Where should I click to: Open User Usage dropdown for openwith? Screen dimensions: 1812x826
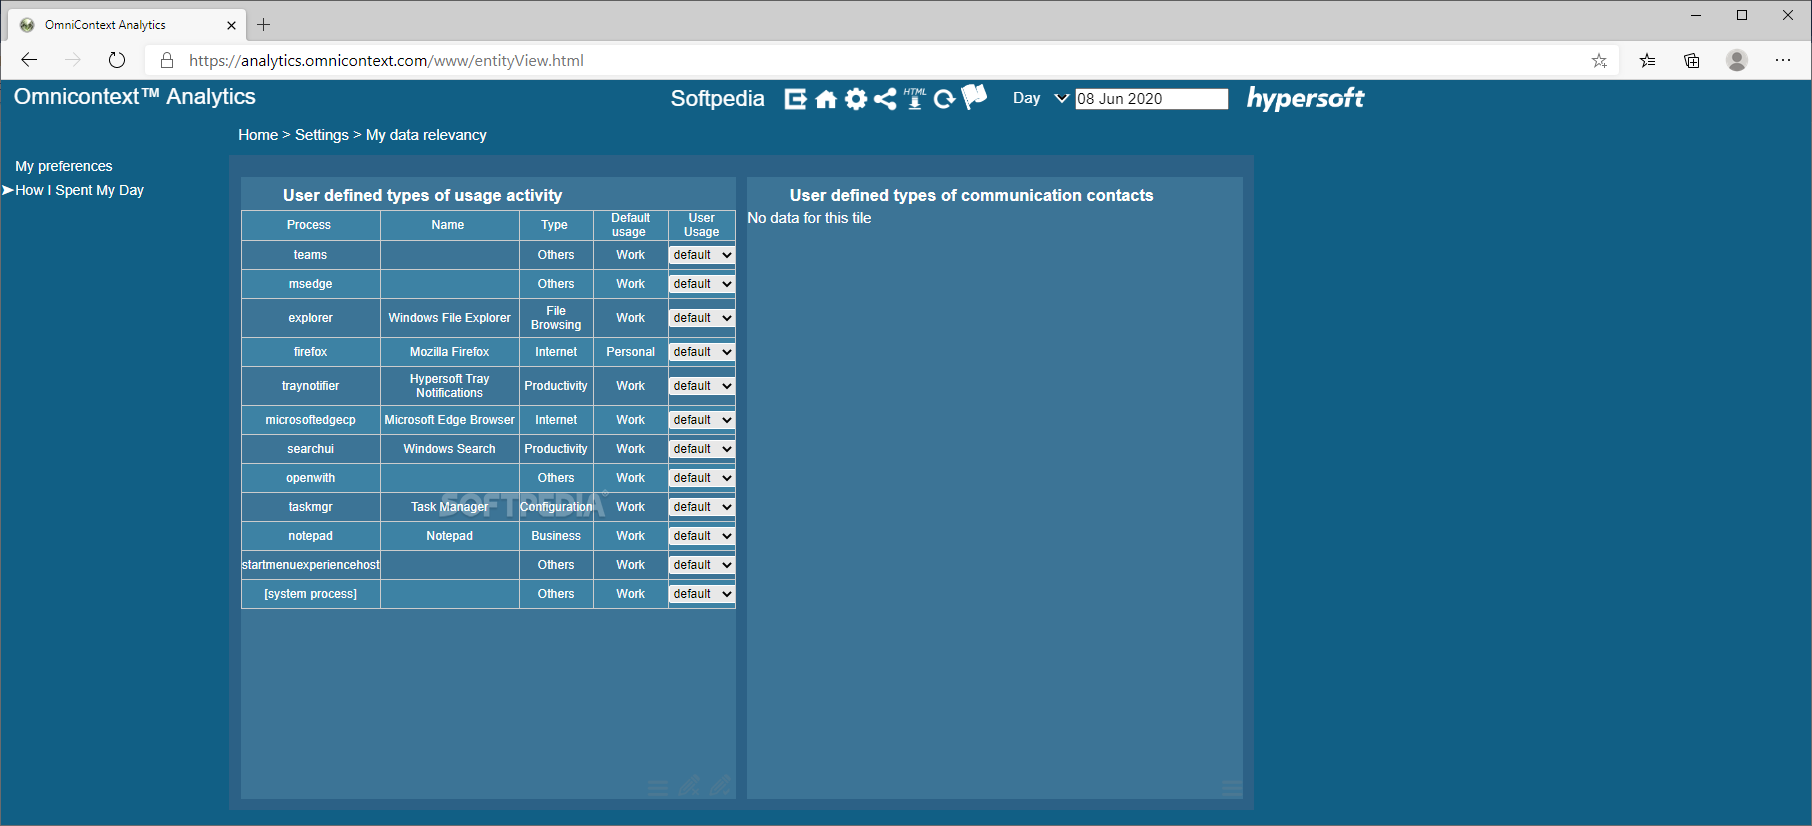pos(702,478)
